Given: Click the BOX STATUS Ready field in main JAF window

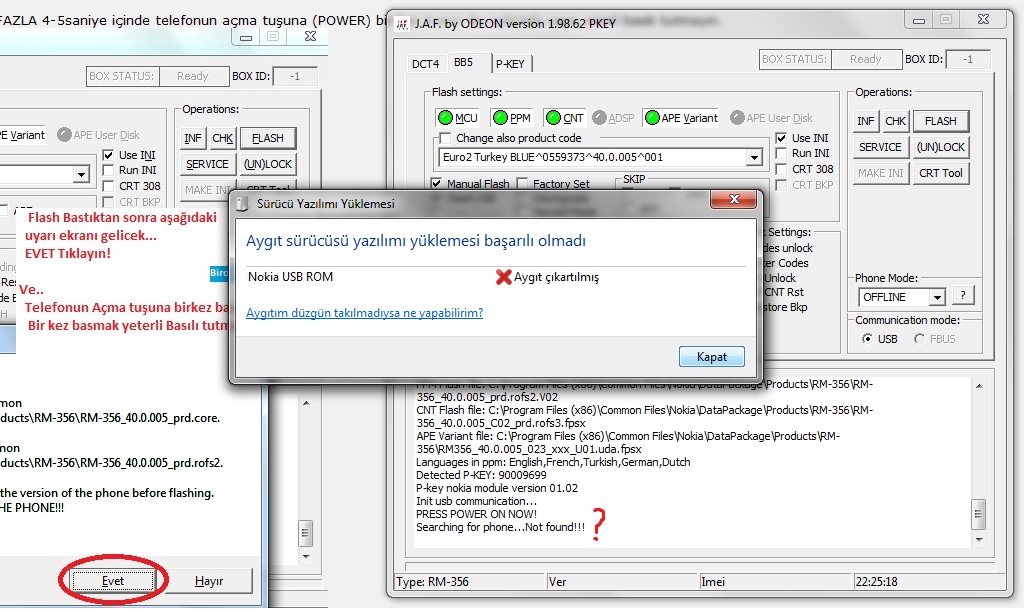Looking at the screenshot, I should coord(866,59).
